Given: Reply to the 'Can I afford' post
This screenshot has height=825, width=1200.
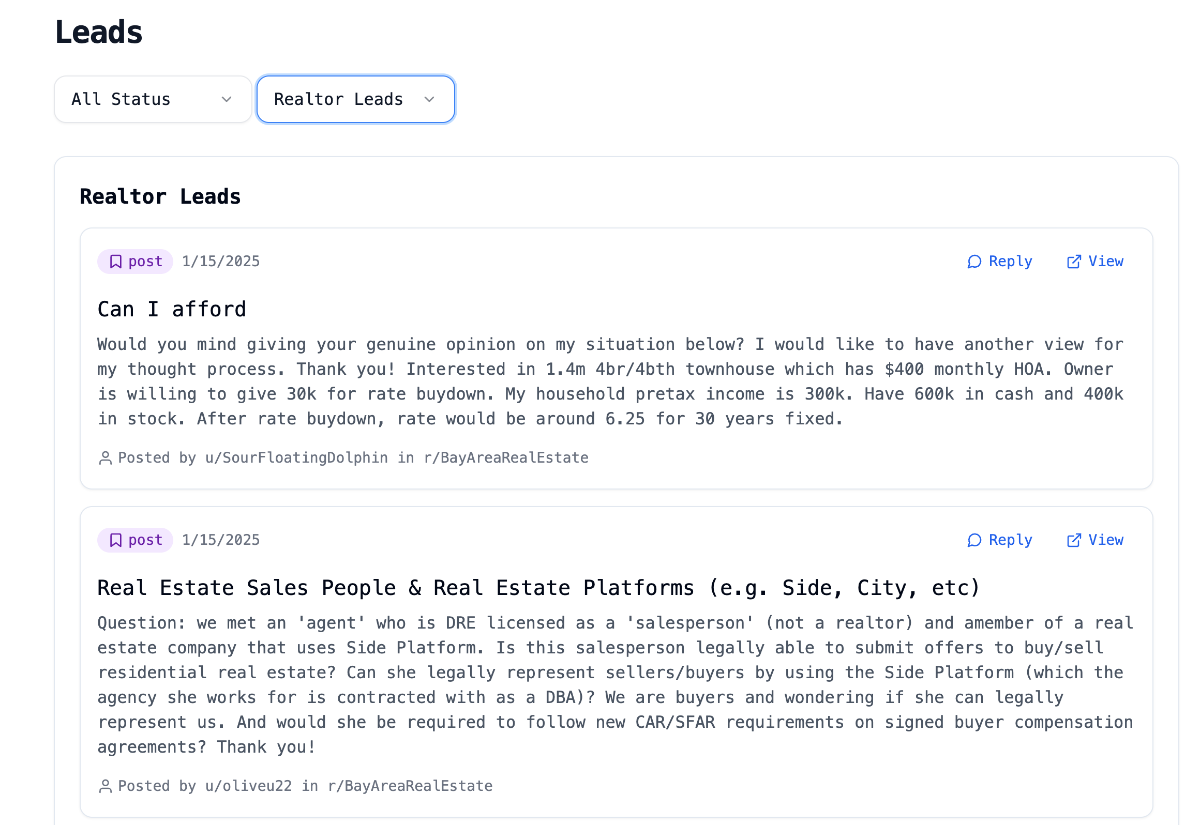Looking at the screenshot, I should click(x=1000, y=261).
